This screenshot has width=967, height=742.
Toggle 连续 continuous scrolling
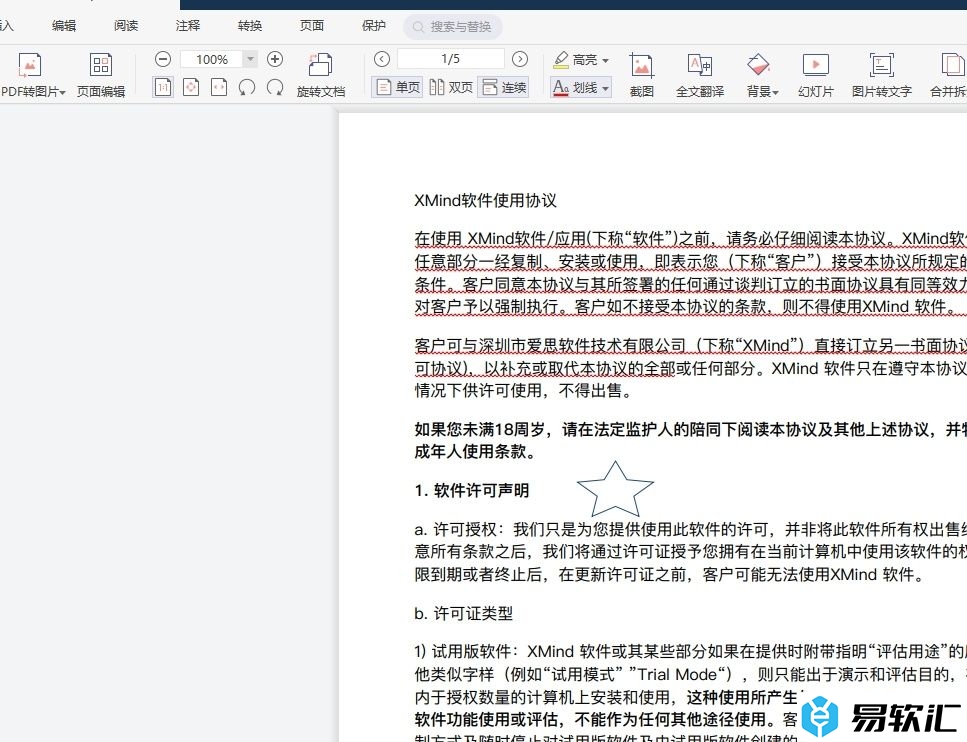point(503,87)
